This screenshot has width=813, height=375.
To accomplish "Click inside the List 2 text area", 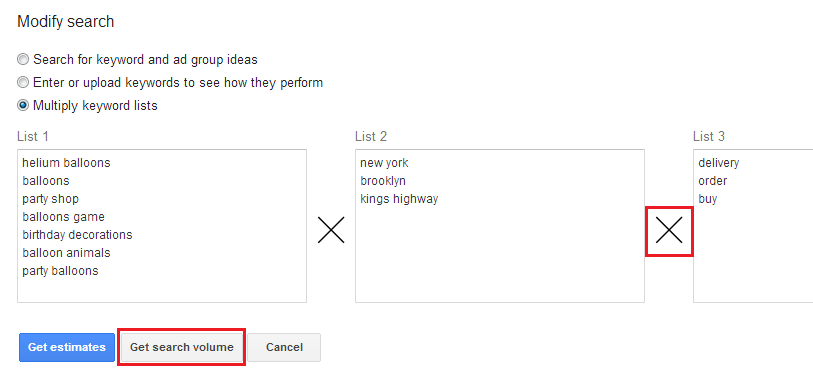I will [500, 226].
